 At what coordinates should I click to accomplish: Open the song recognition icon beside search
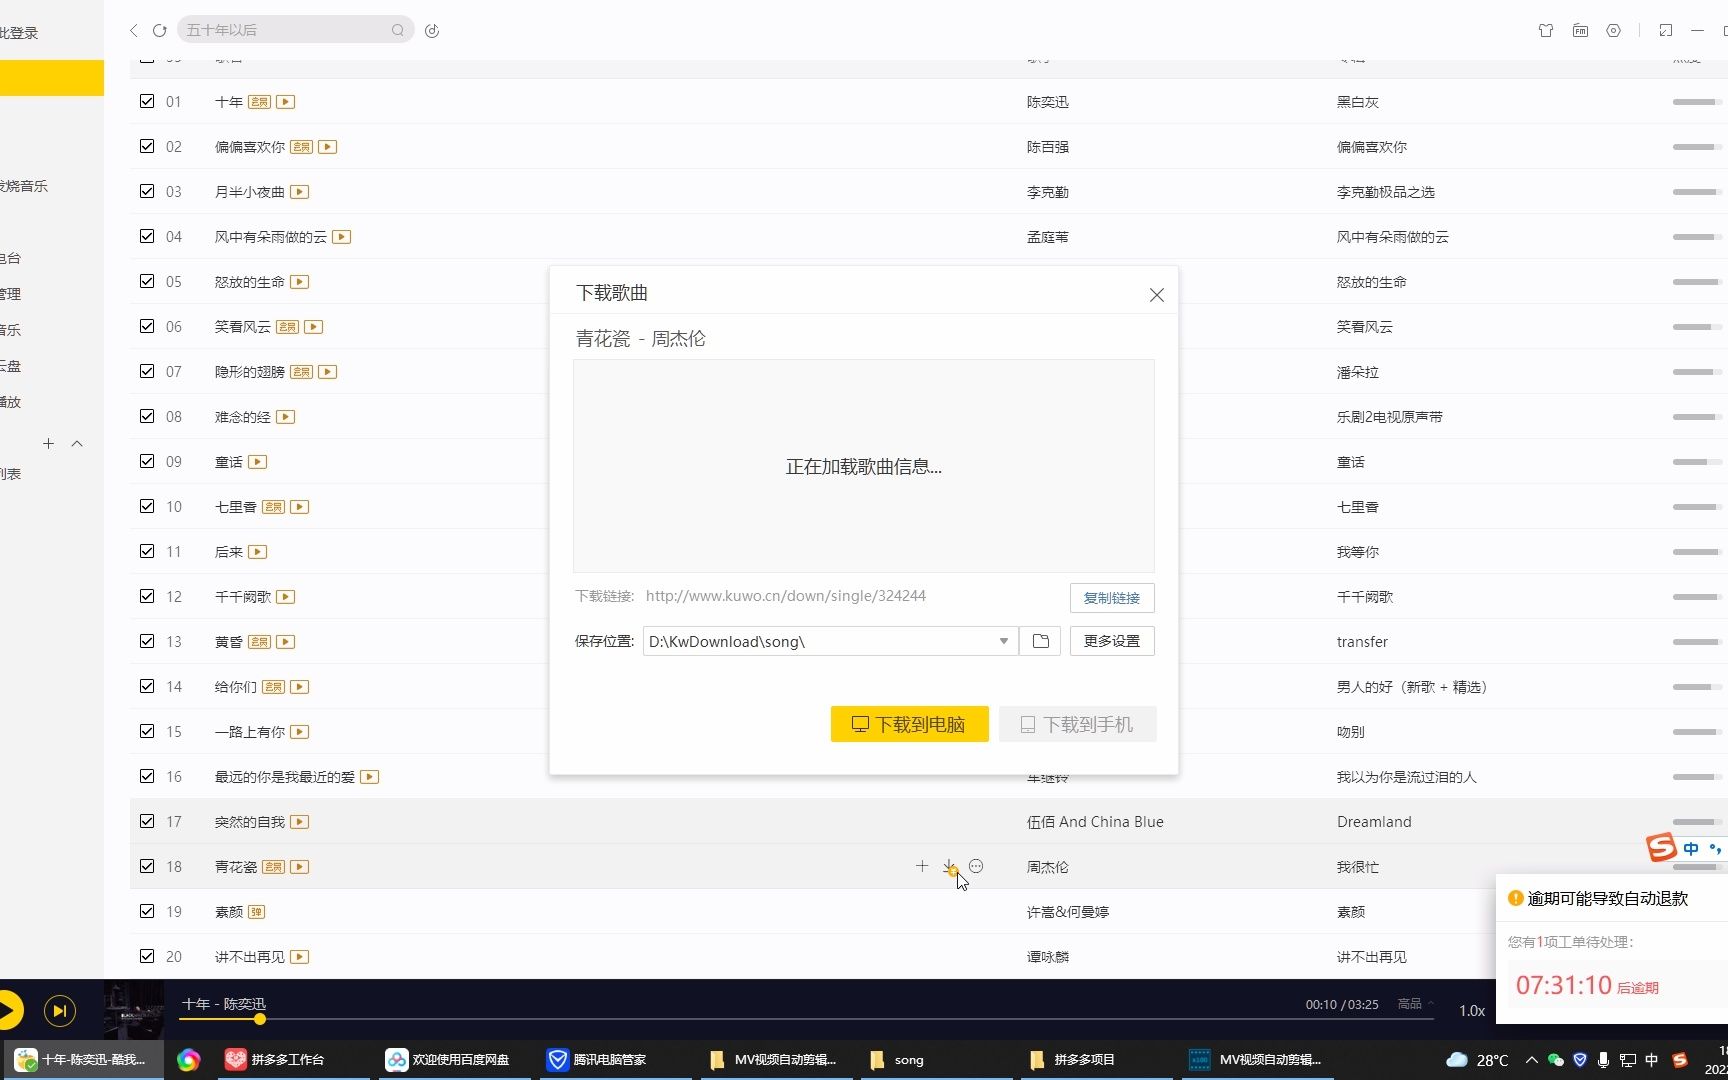click(x=432, y=30)
